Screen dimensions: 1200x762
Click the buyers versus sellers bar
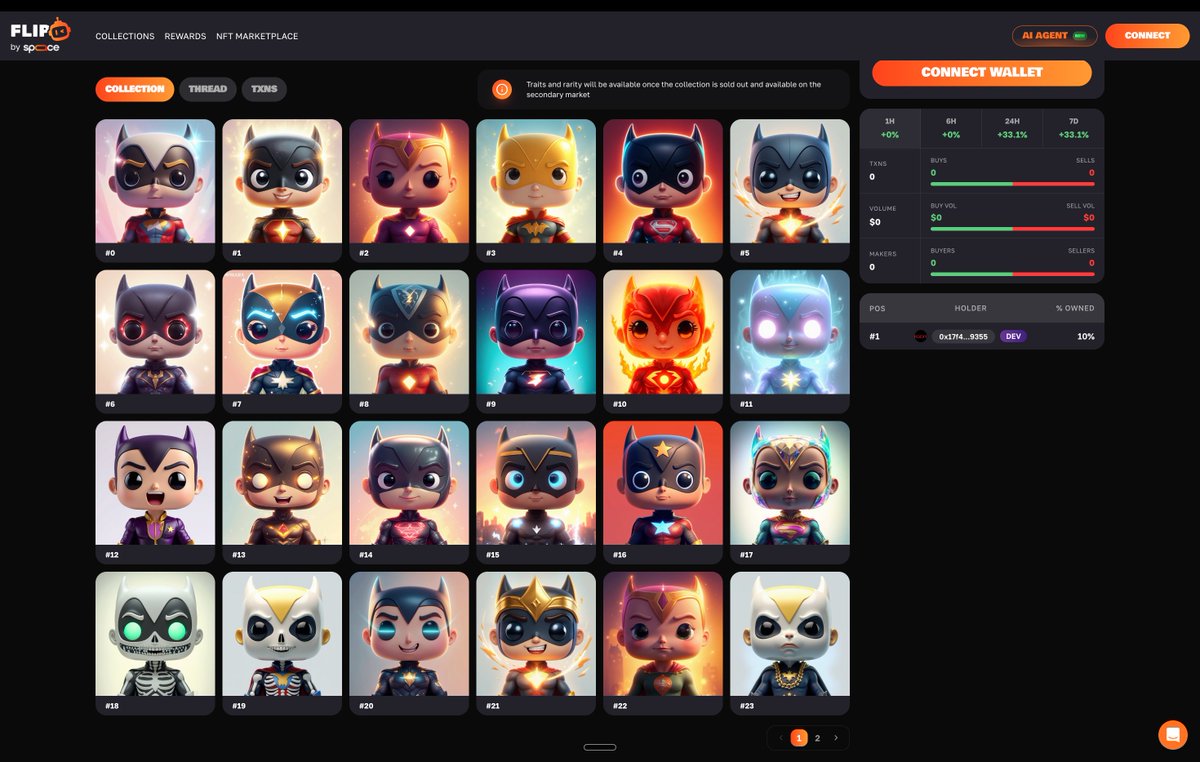1012,274
